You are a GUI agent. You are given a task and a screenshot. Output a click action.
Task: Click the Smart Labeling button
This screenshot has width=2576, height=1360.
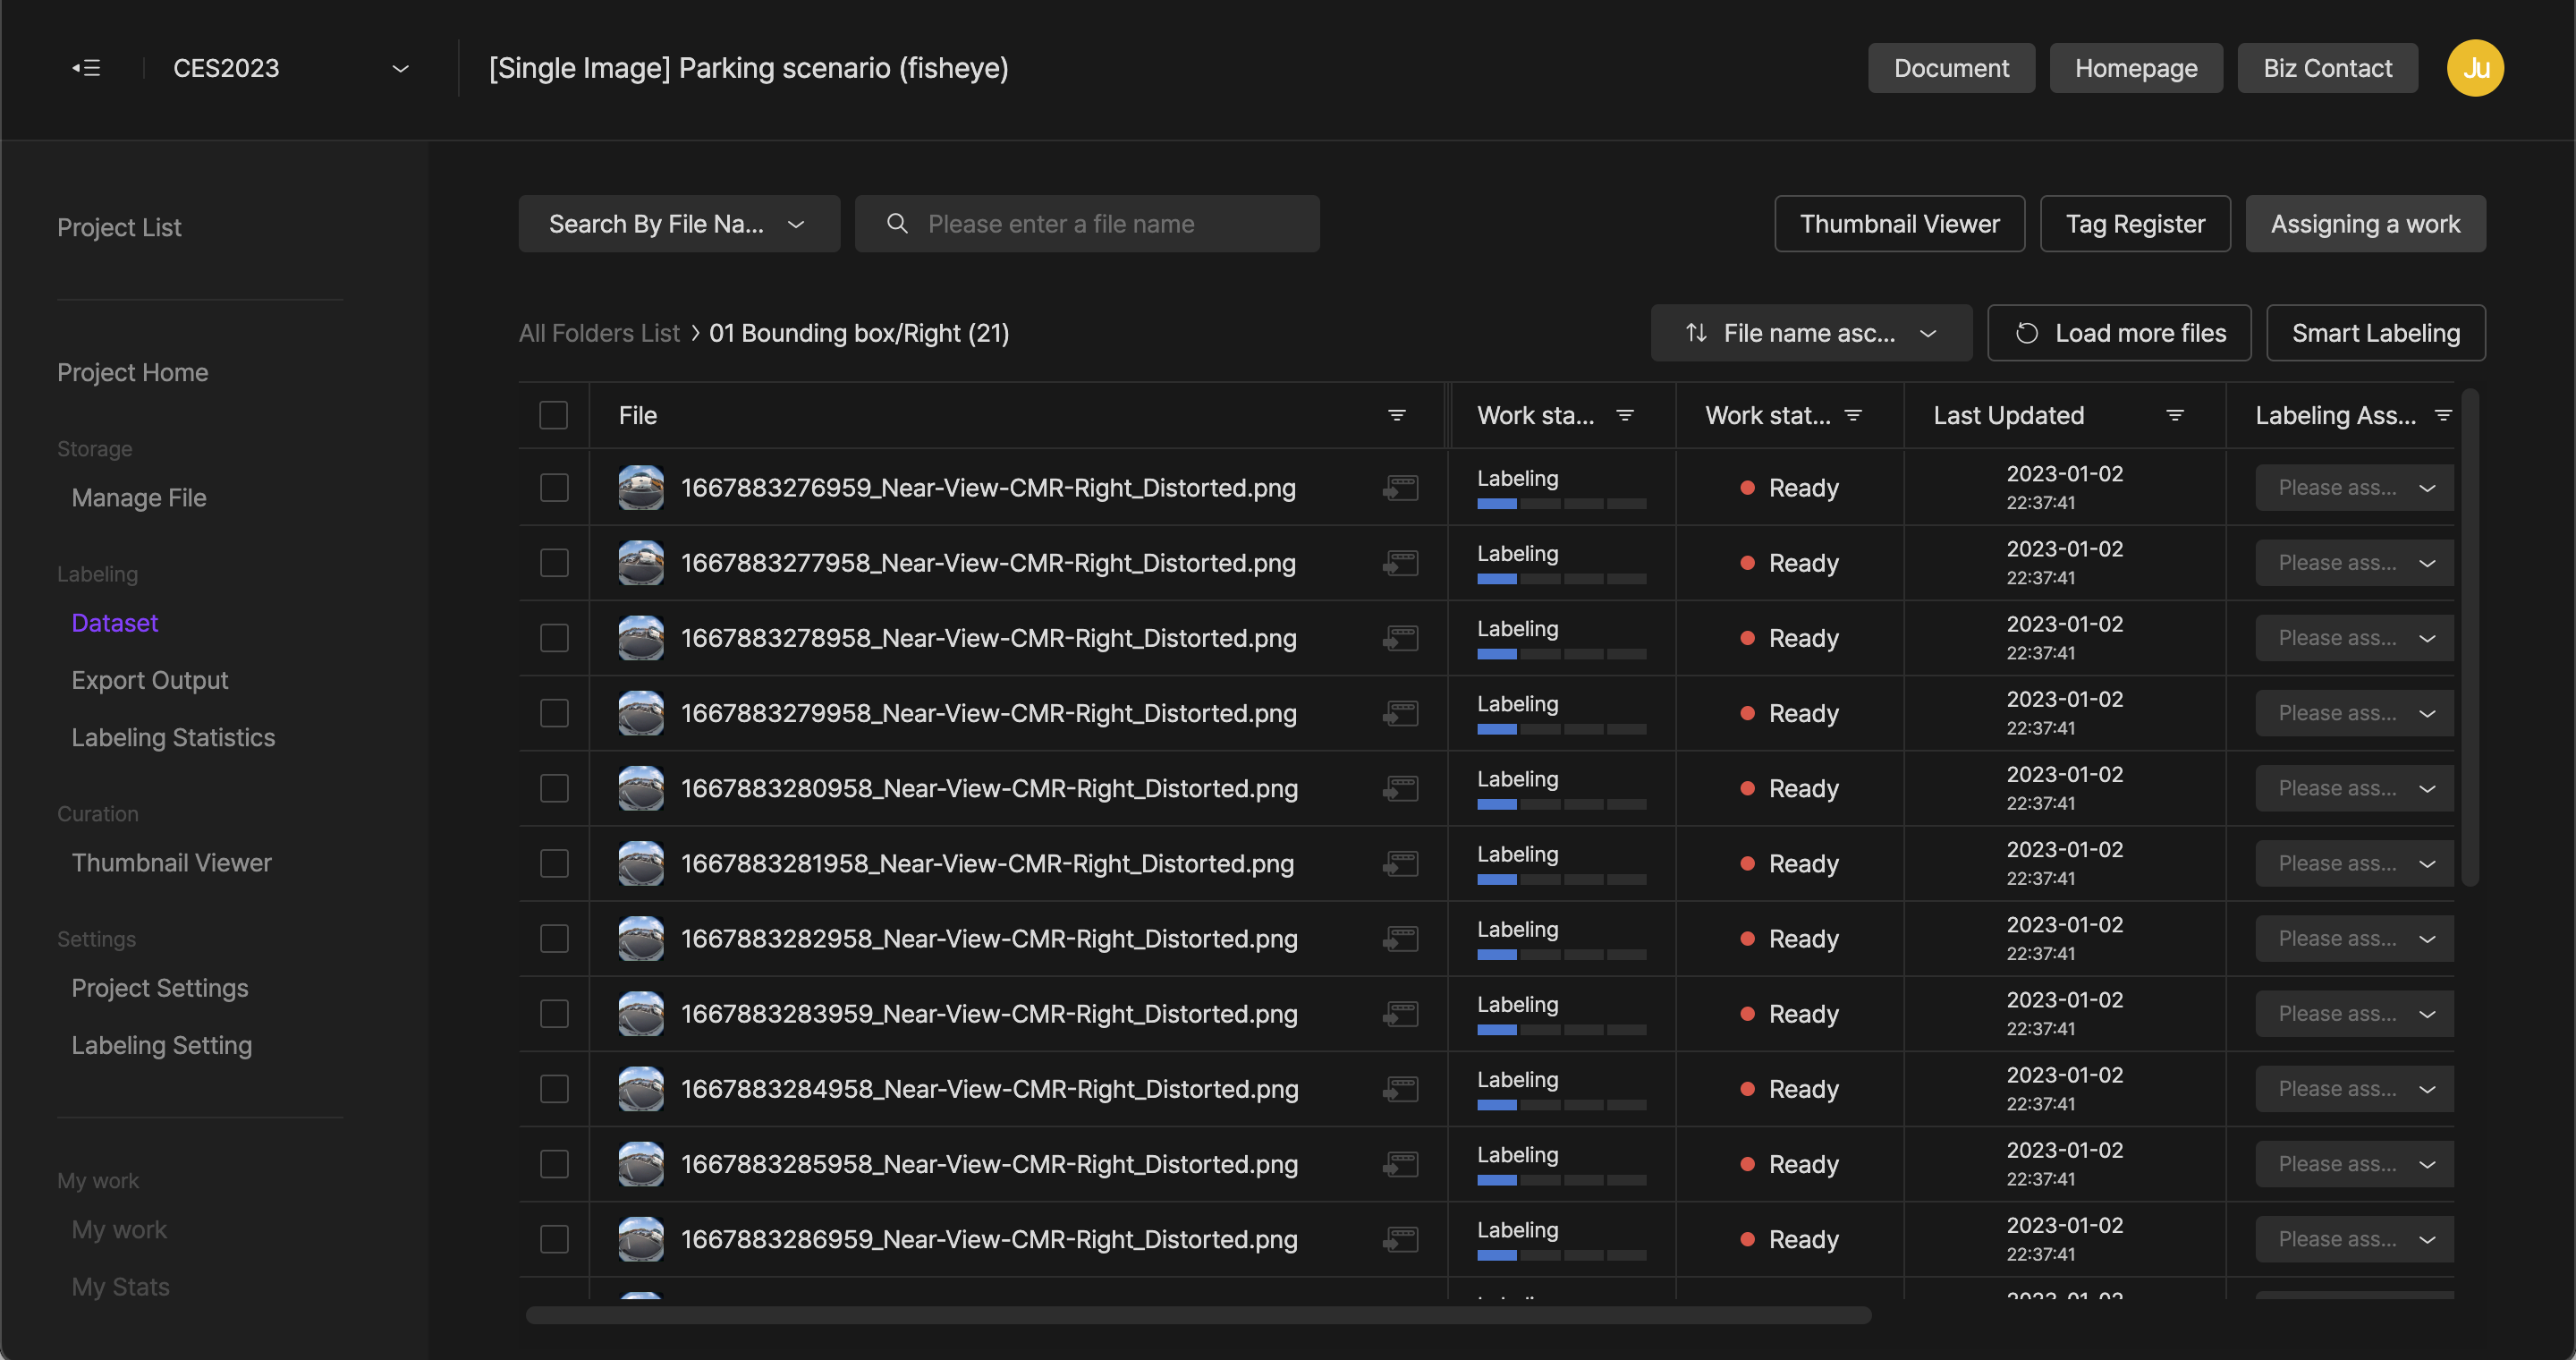[x=2375, y=333]
